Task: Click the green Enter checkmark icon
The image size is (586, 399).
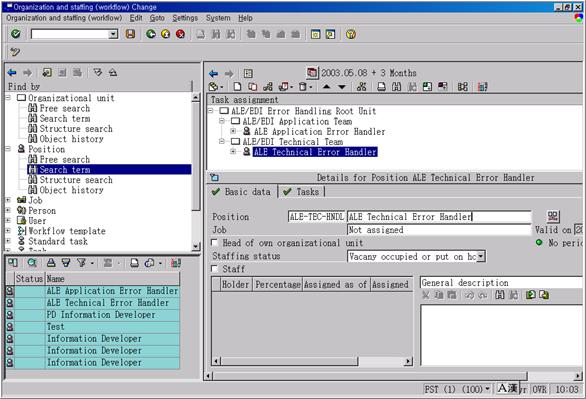Action: 16,34
